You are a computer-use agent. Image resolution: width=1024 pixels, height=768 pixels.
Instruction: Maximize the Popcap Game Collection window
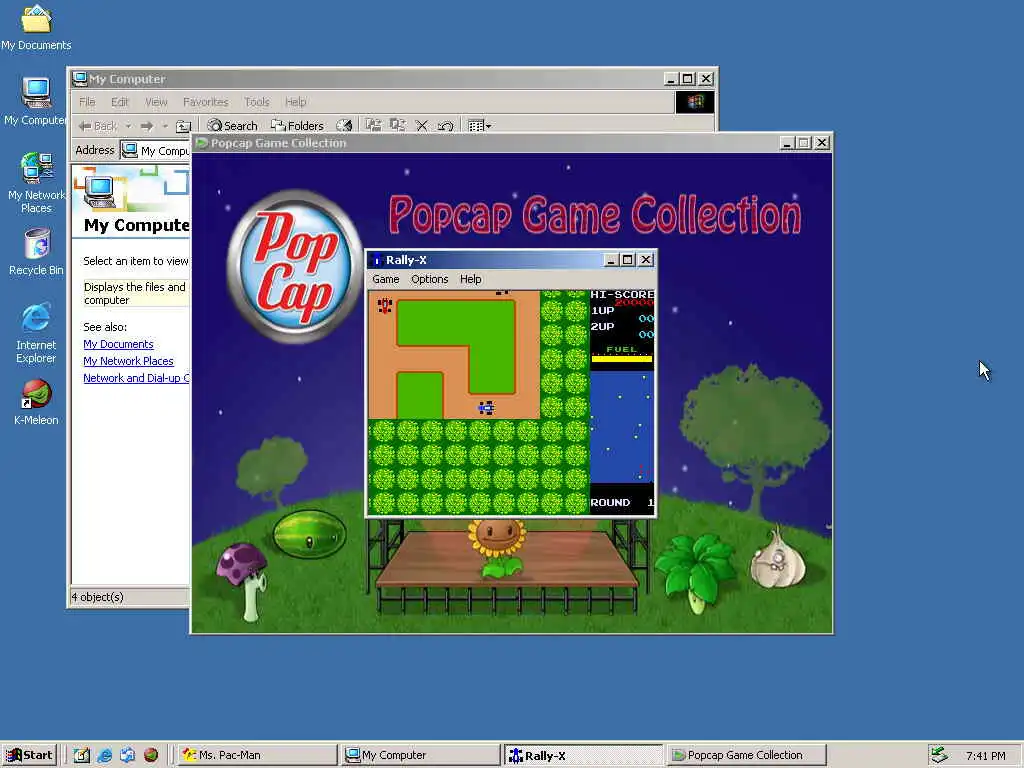(804, 143)
